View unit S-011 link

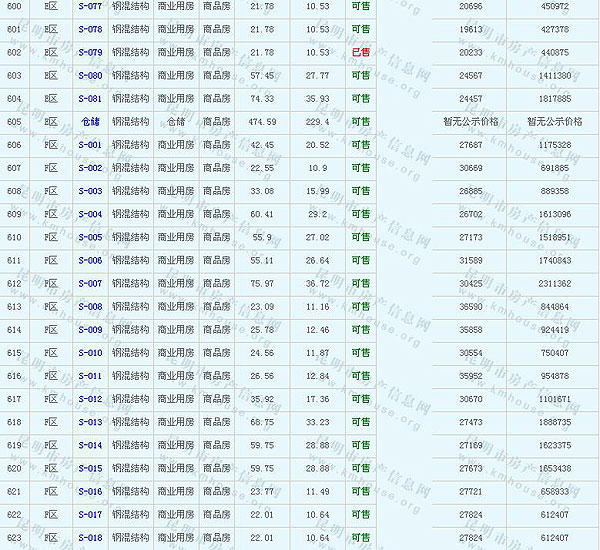click(90, 376)
